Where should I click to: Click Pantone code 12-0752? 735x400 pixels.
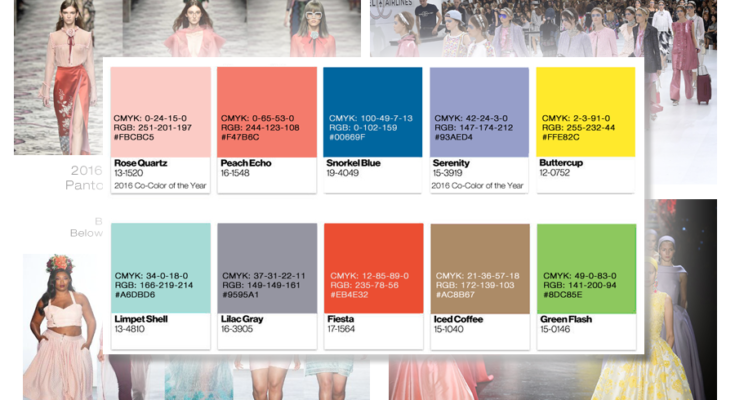click(555, 173)
